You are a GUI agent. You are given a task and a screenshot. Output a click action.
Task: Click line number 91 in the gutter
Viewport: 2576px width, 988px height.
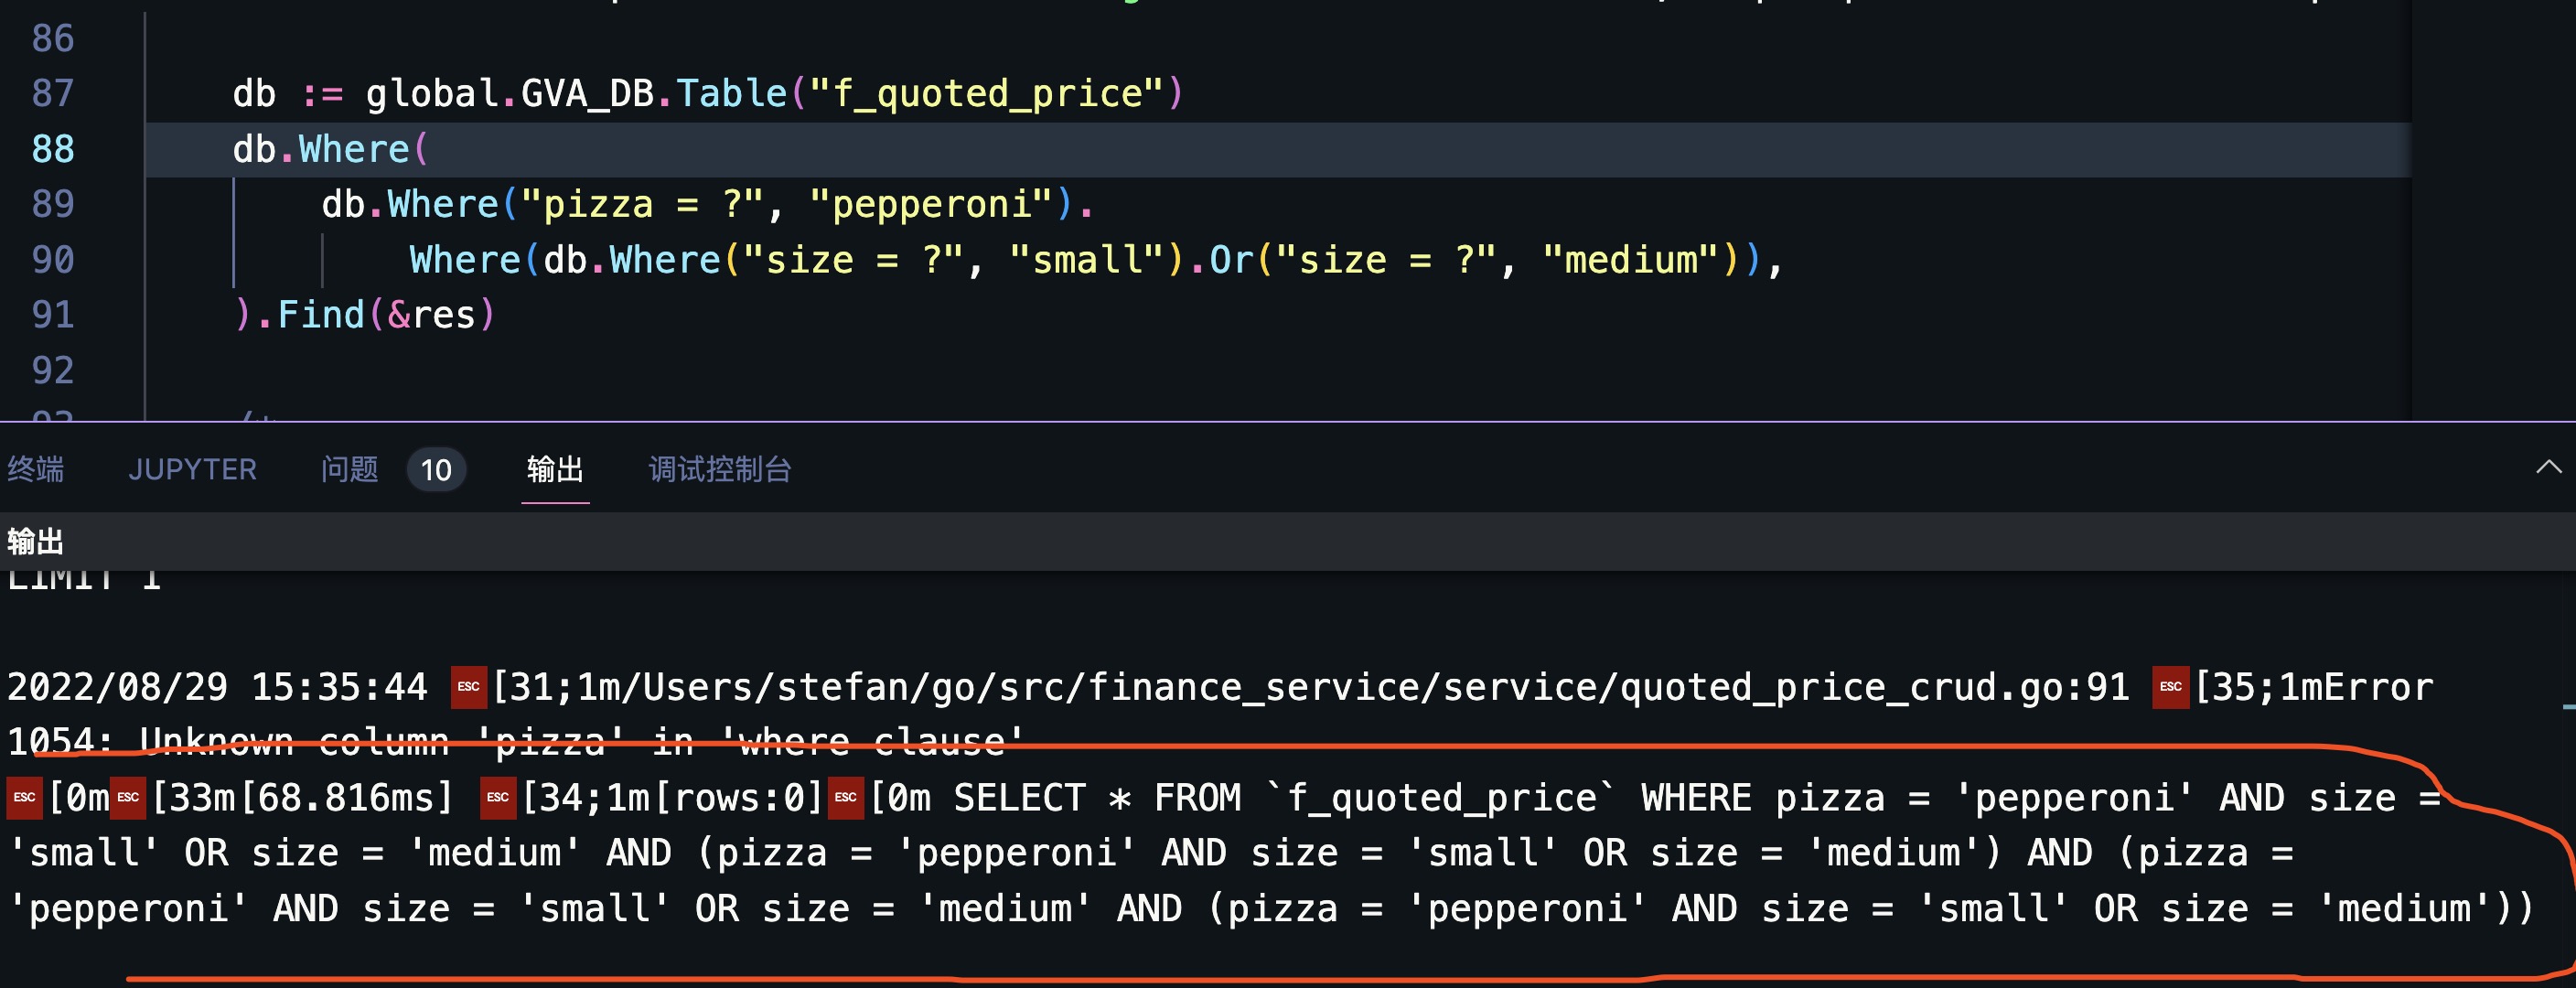coord(53,316)
